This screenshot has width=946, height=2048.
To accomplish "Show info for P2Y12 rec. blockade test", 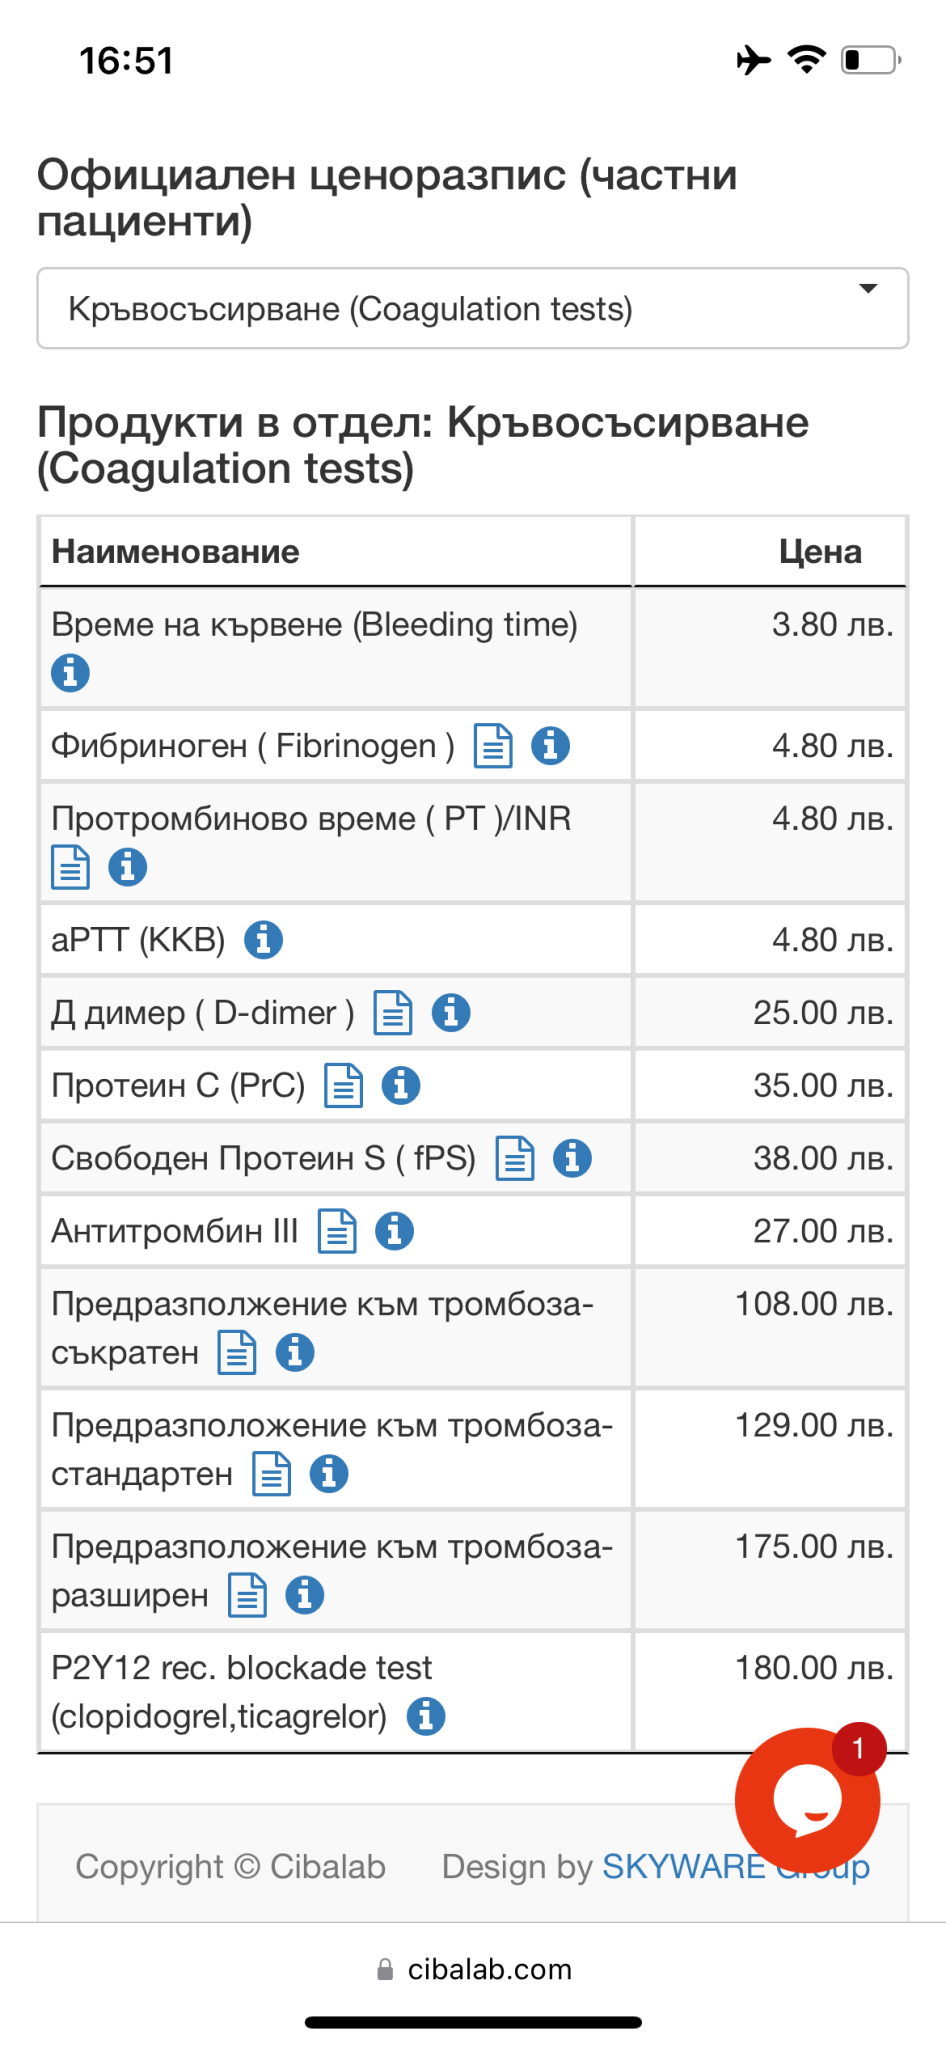I will [x=426, y=1717].
